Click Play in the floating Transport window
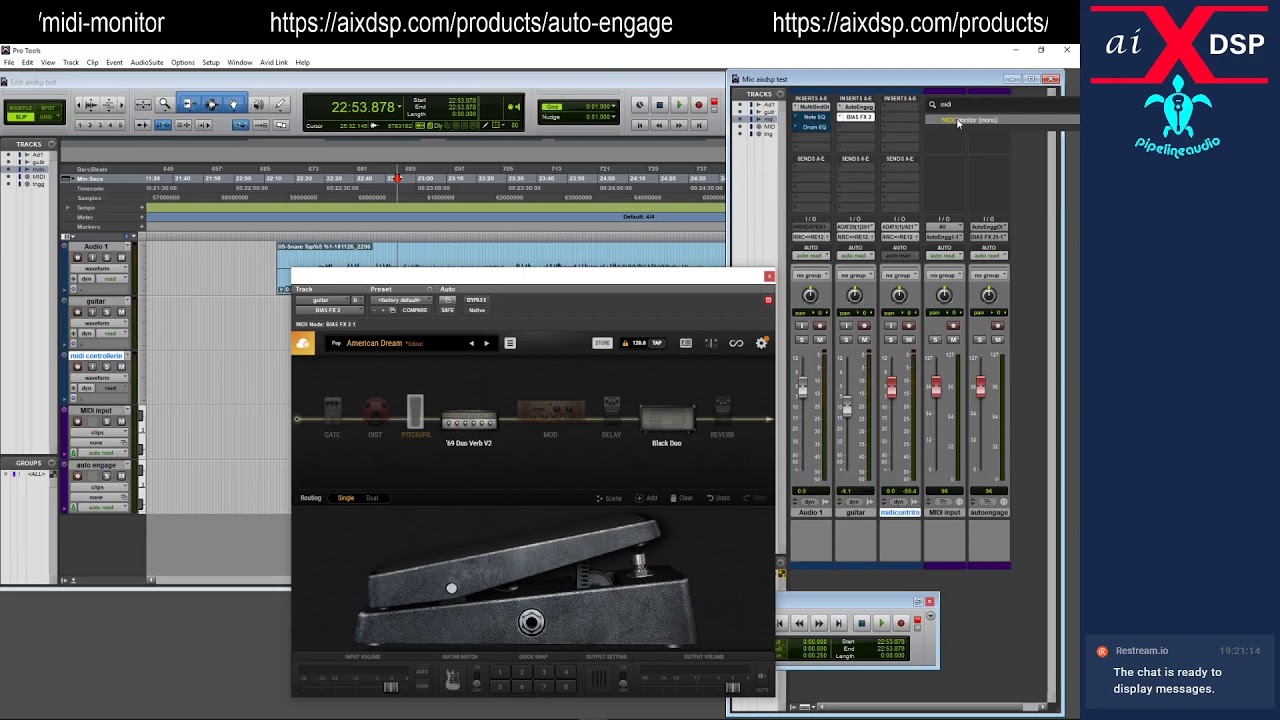 [x=881, y=623]
